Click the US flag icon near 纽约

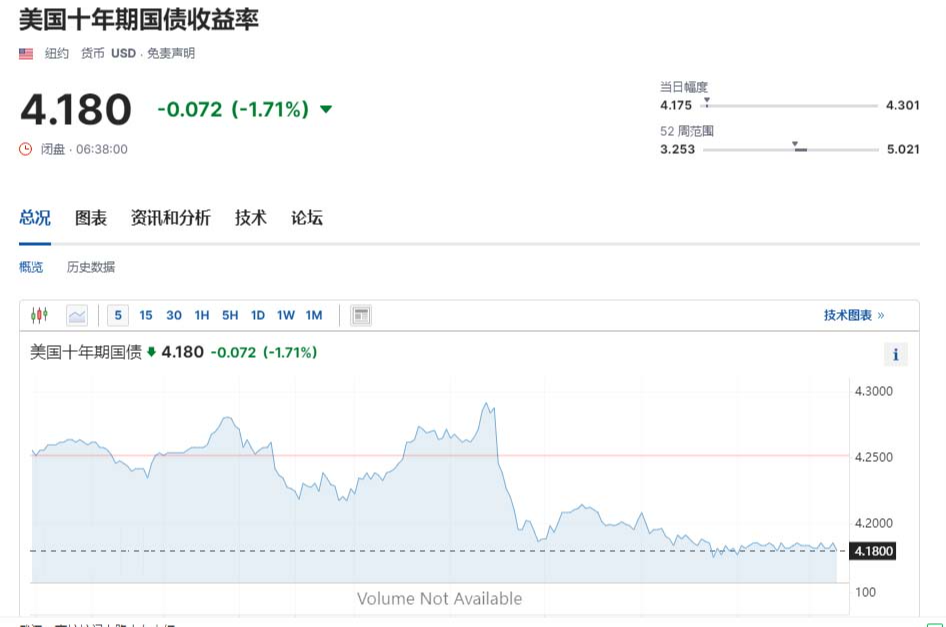[25, 55]
